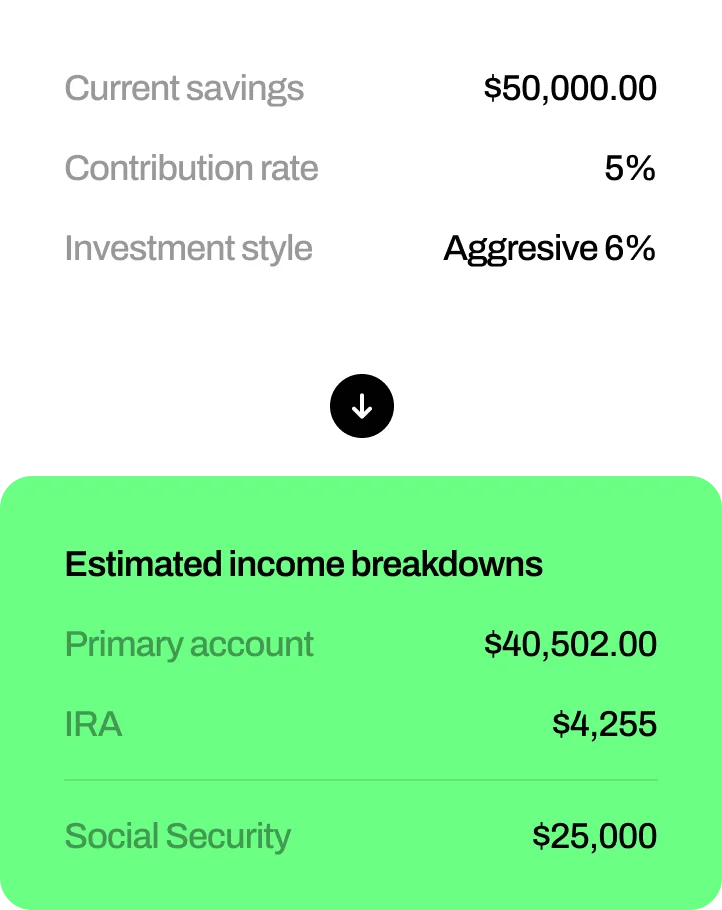Click the 'Contribution rate' label
Image resolution: width=722 pixels, height=910 pixels.
click(x=191, y=168)
